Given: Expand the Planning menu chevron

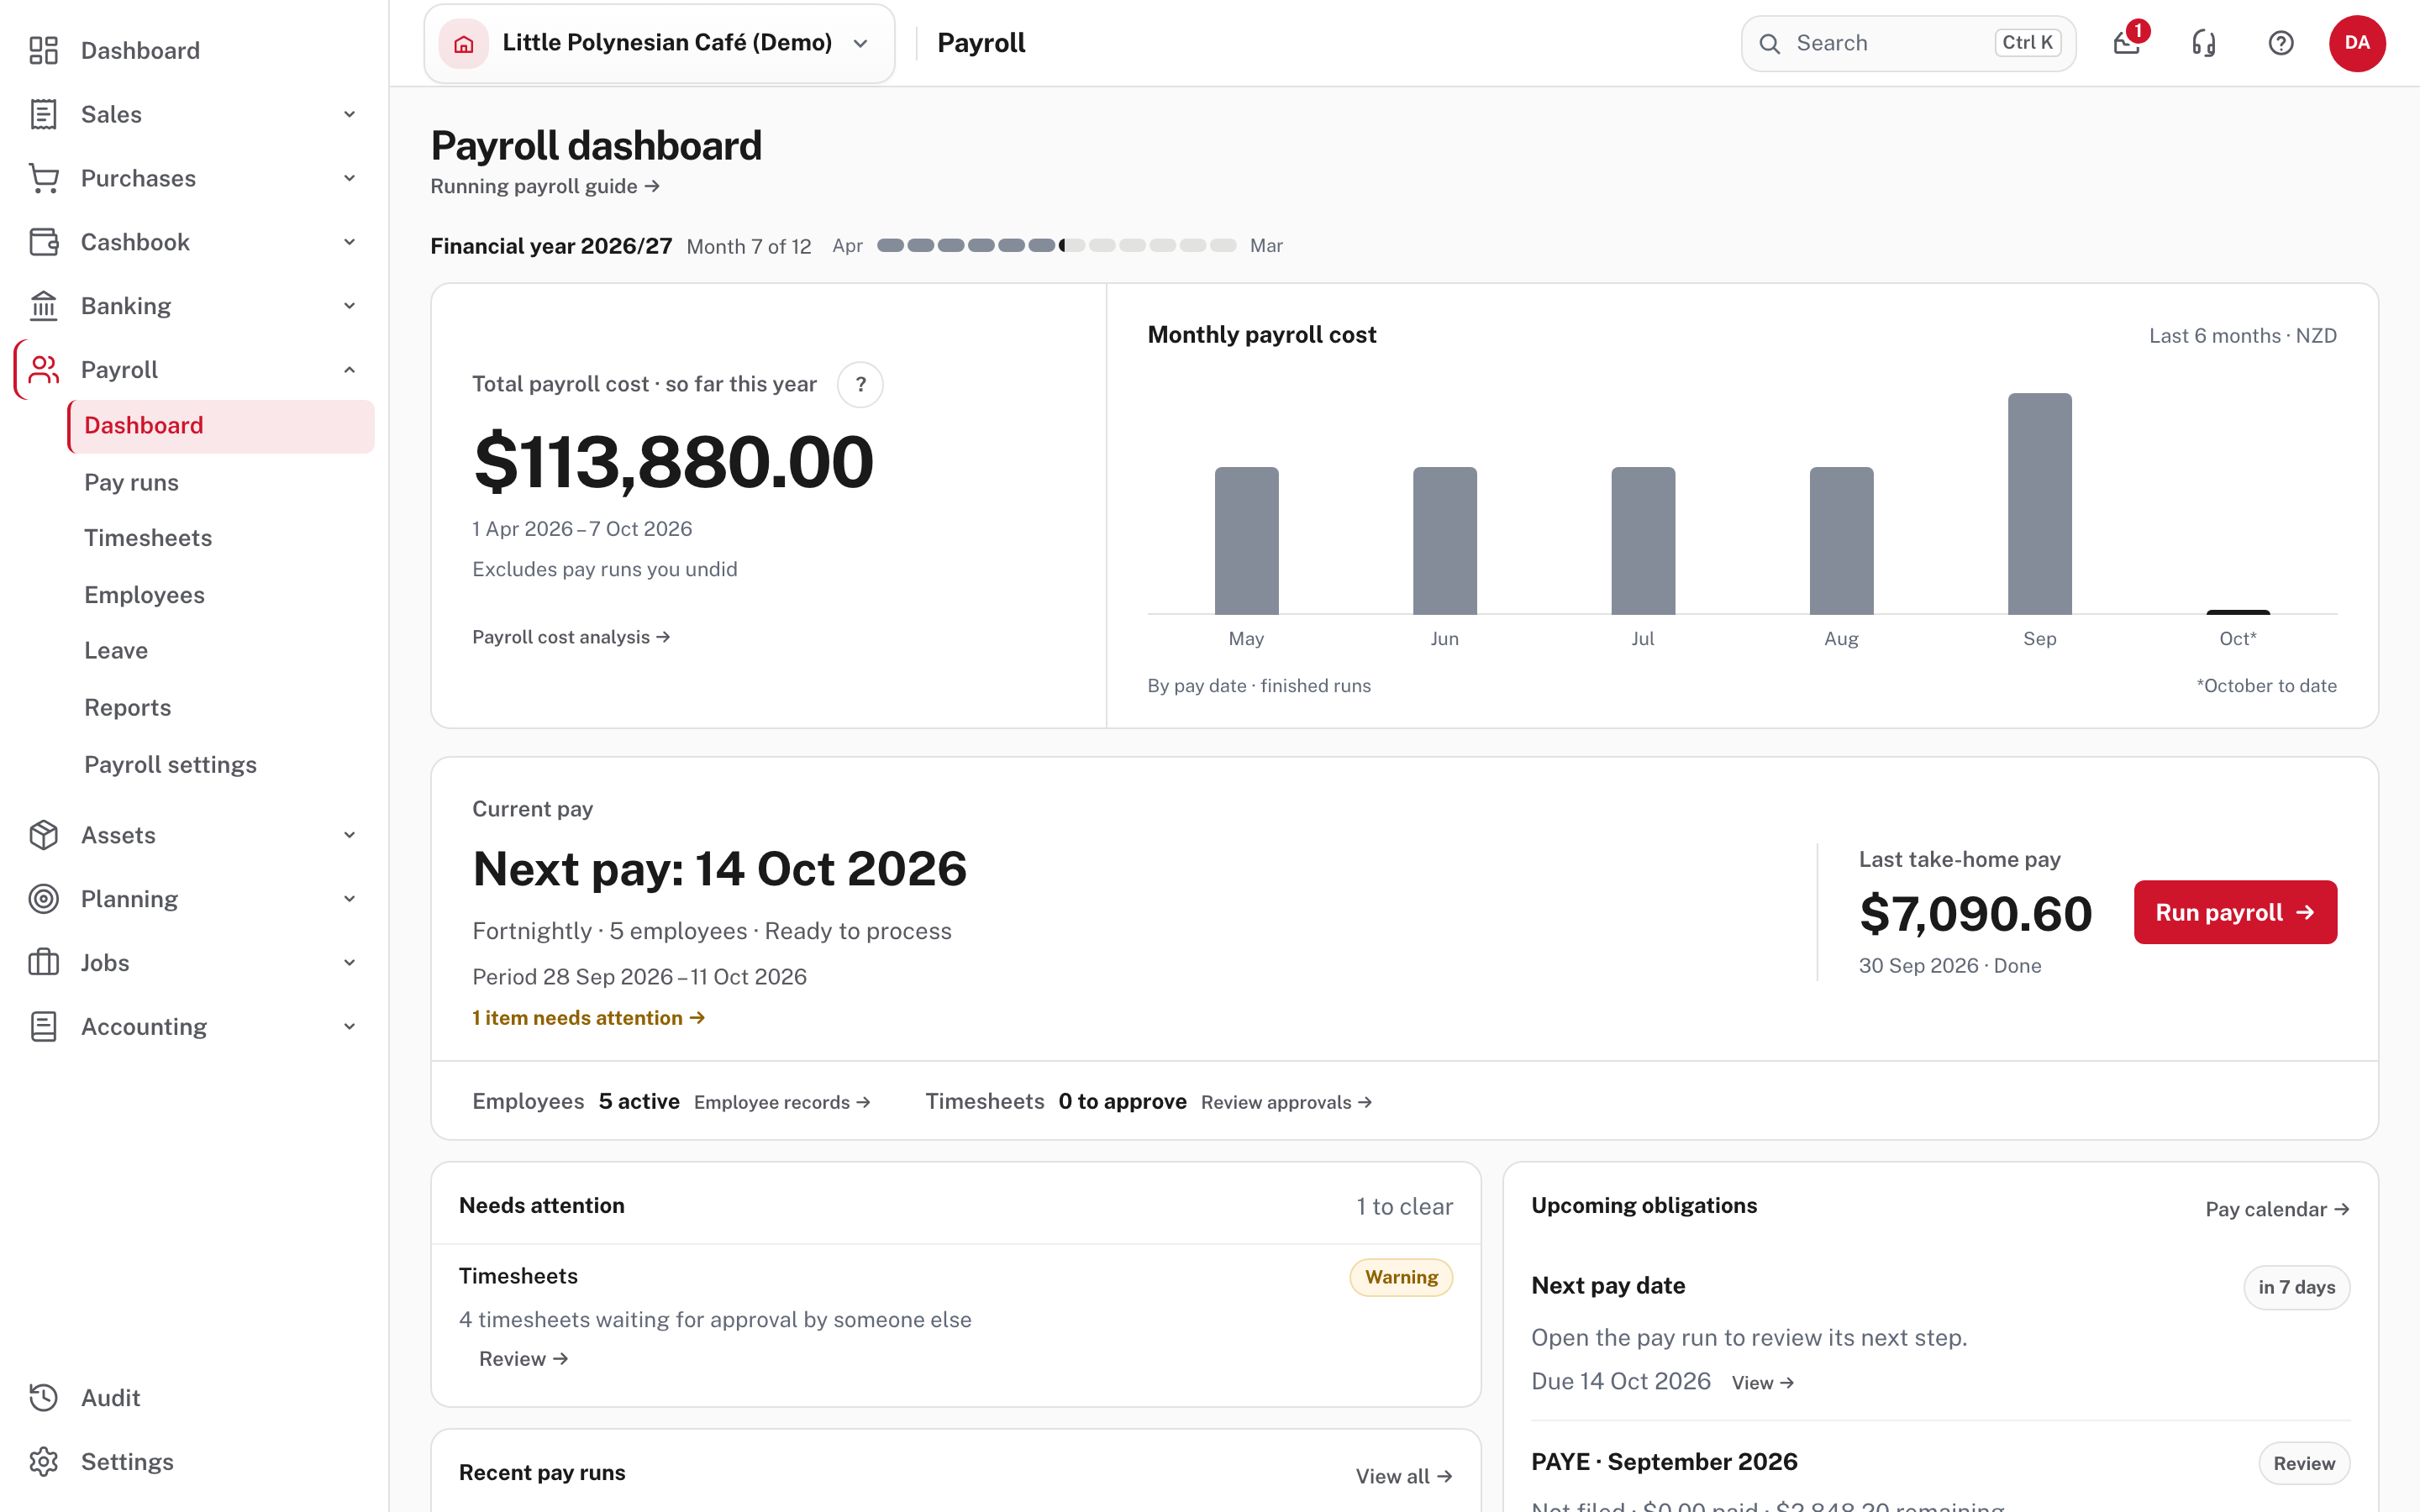Looking at the screenshot, I should point(350,899).
